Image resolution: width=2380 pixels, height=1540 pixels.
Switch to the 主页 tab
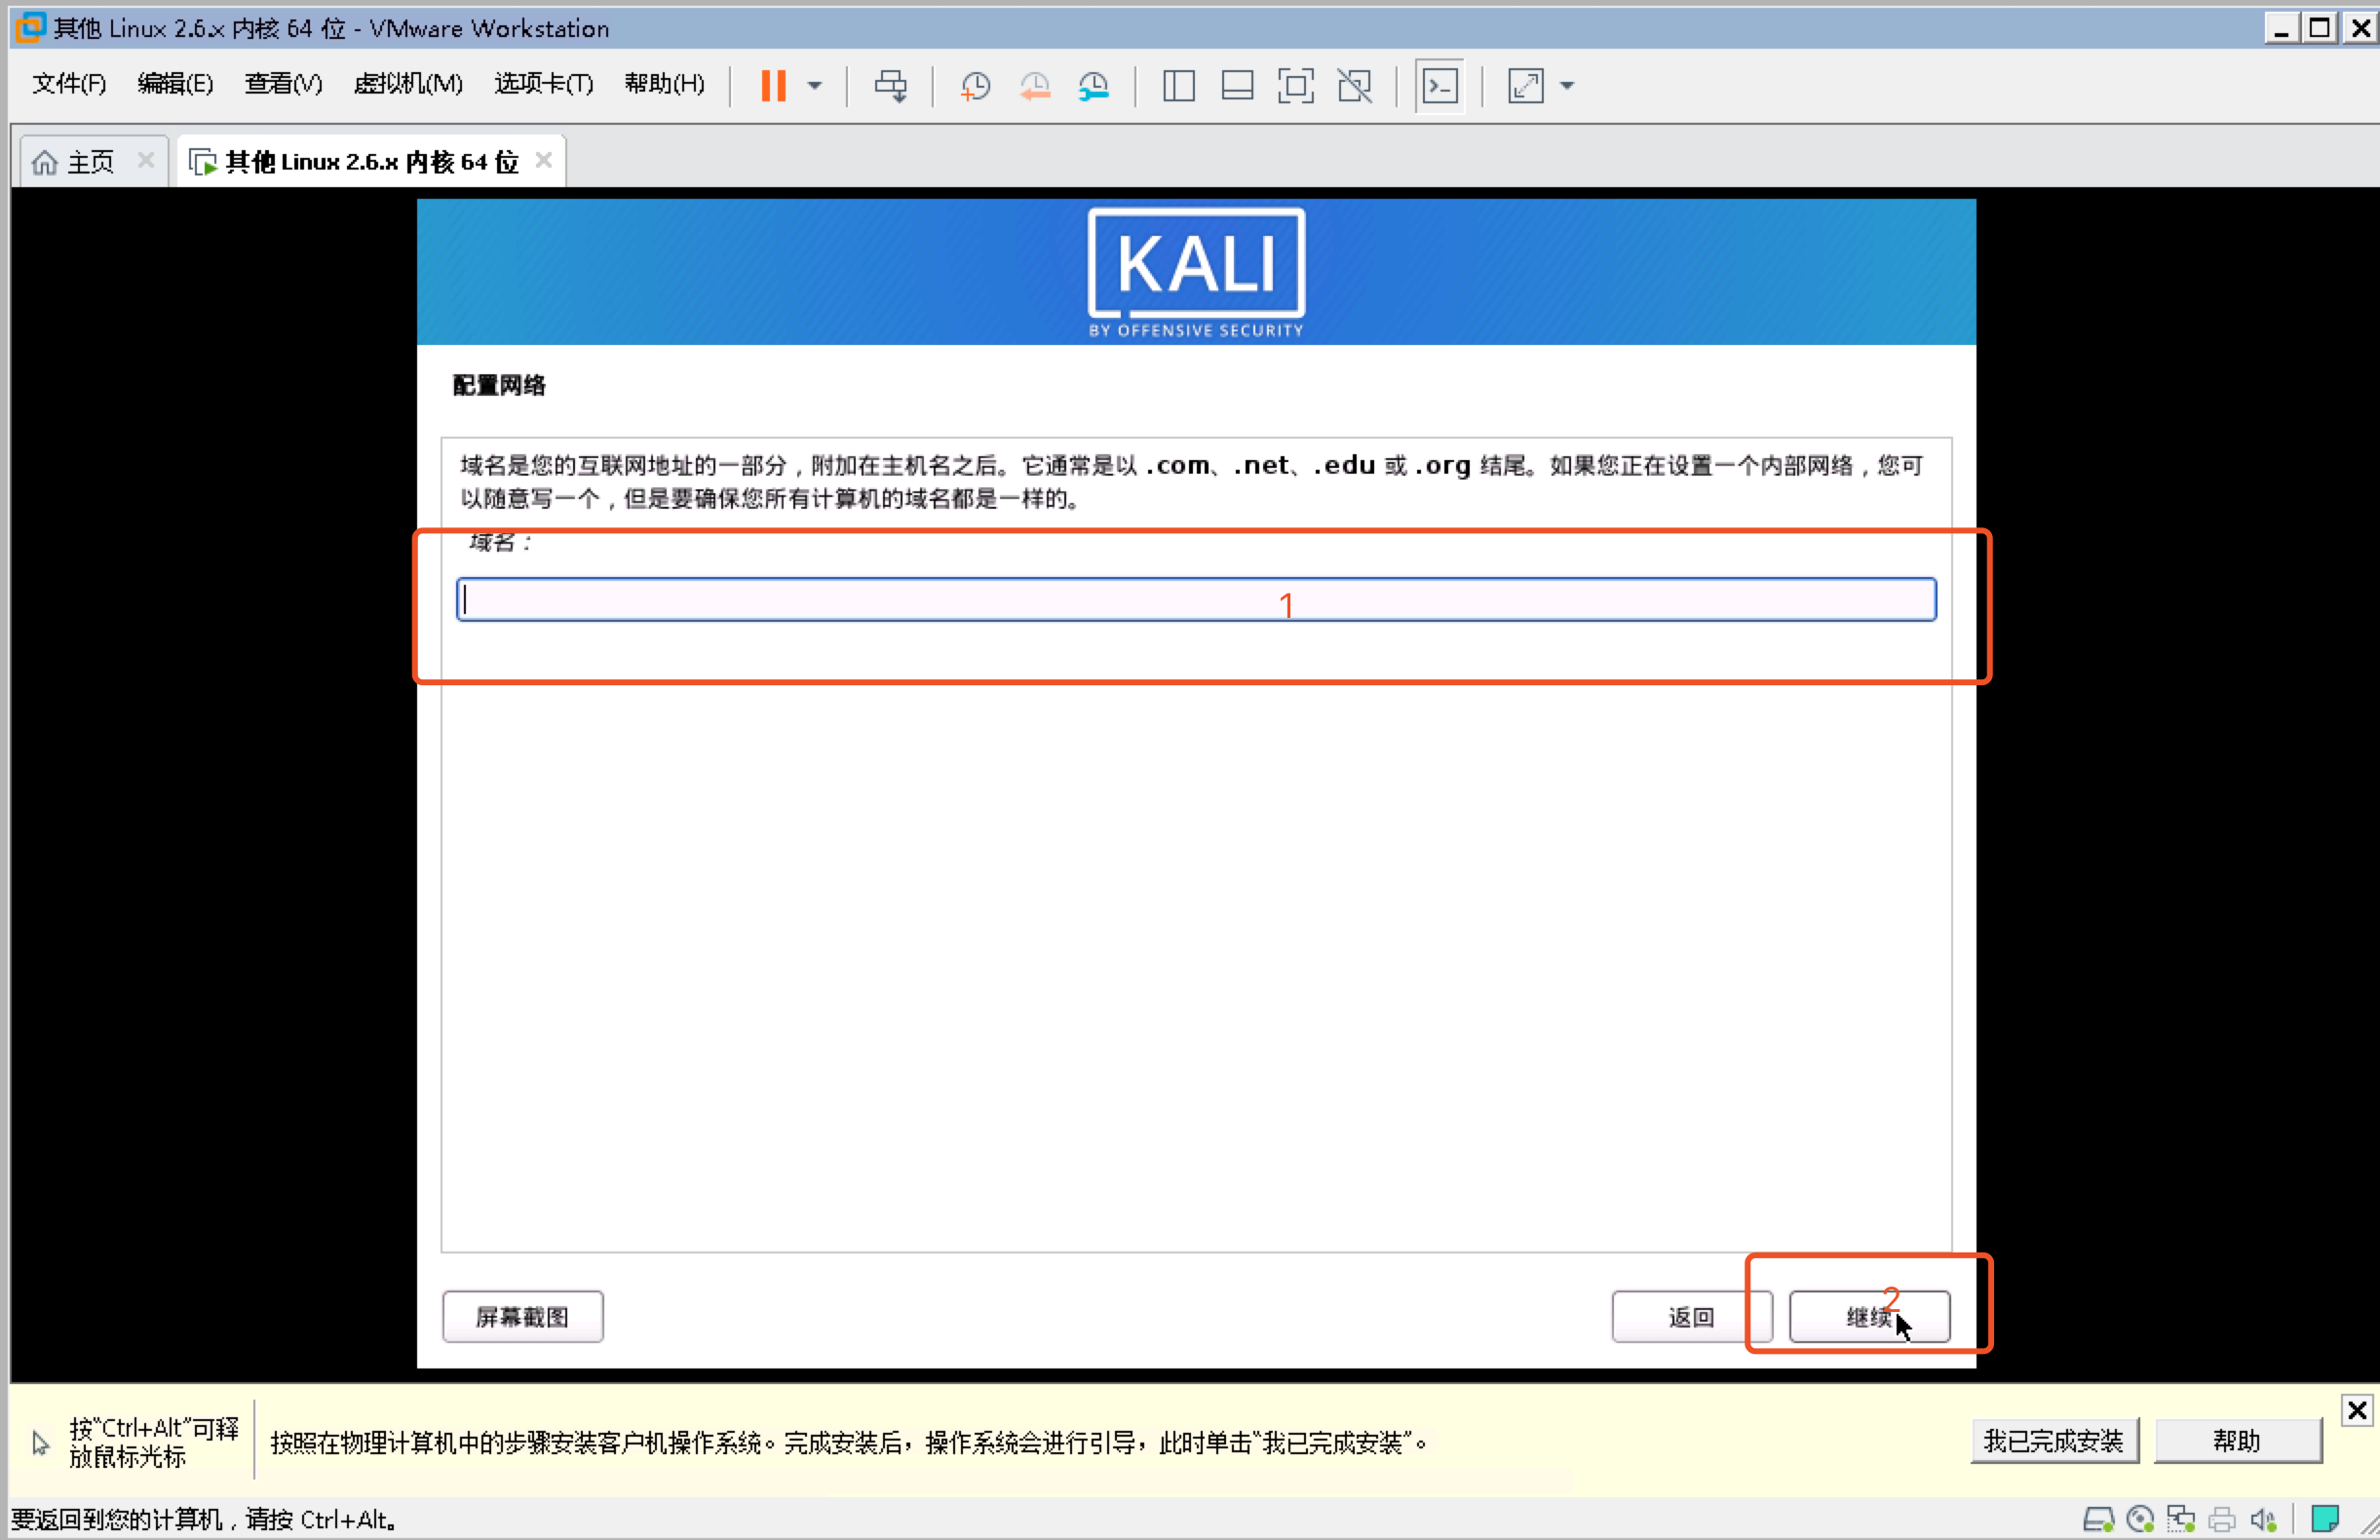pyautogui.click(x=88, y=160)
